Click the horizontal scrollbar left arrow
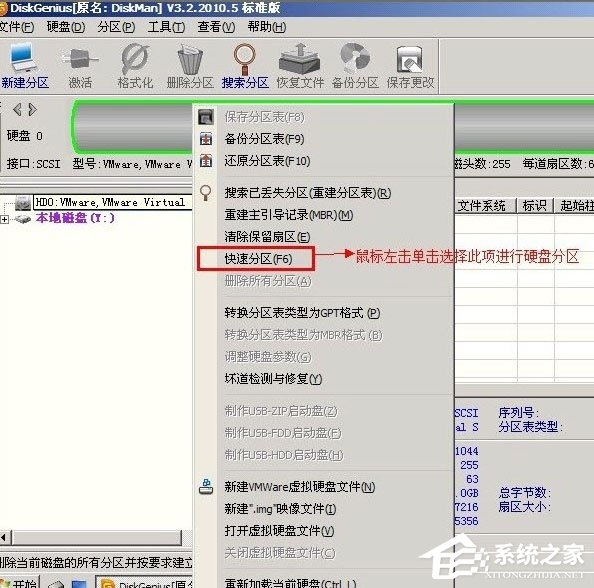594x588 pixels. pos(4,537)
